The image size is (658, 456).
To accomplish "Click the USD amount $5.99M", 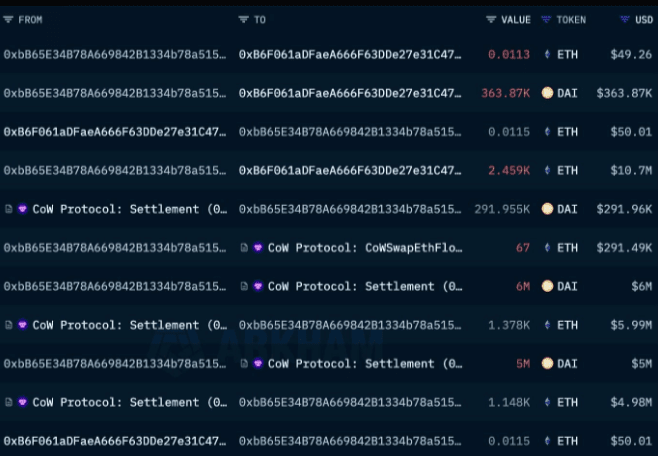I will [632, 325].
